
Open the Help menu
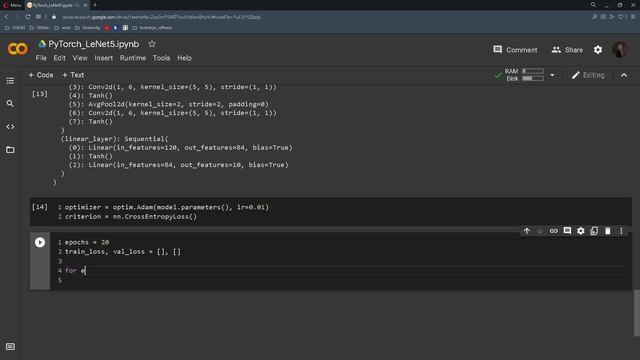pos(184,58)
